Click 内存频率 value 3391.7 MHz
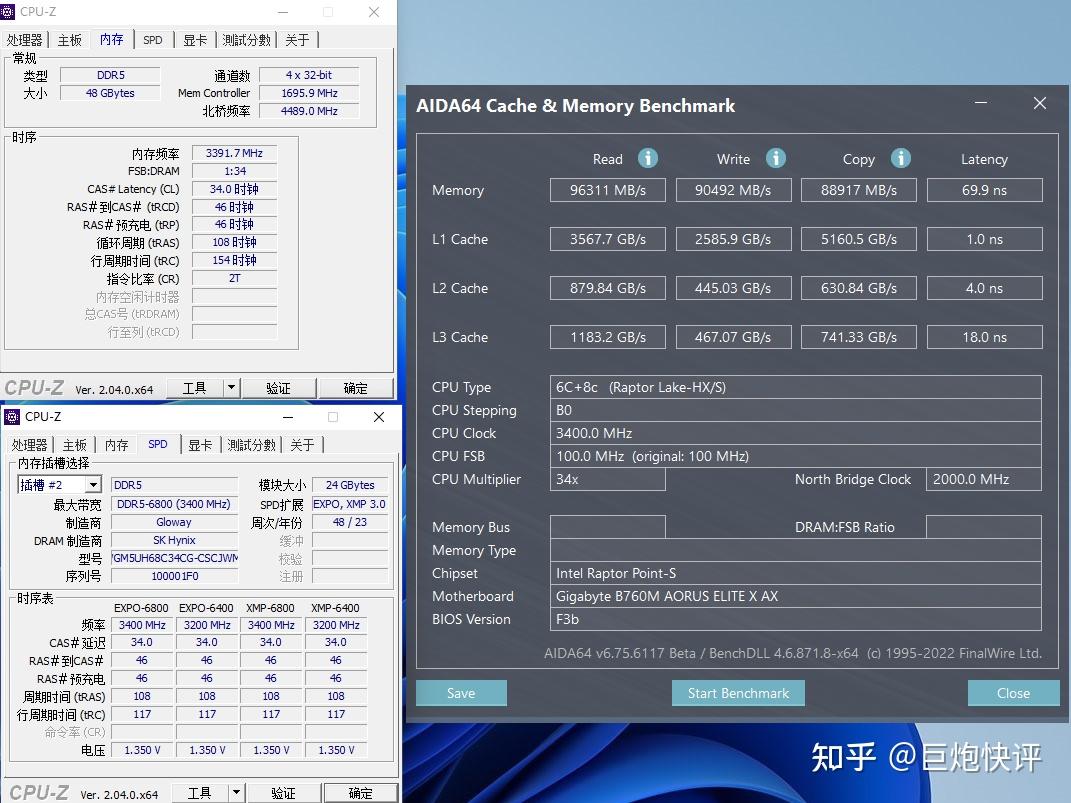1071x803 pixels. tap(234, 153)
